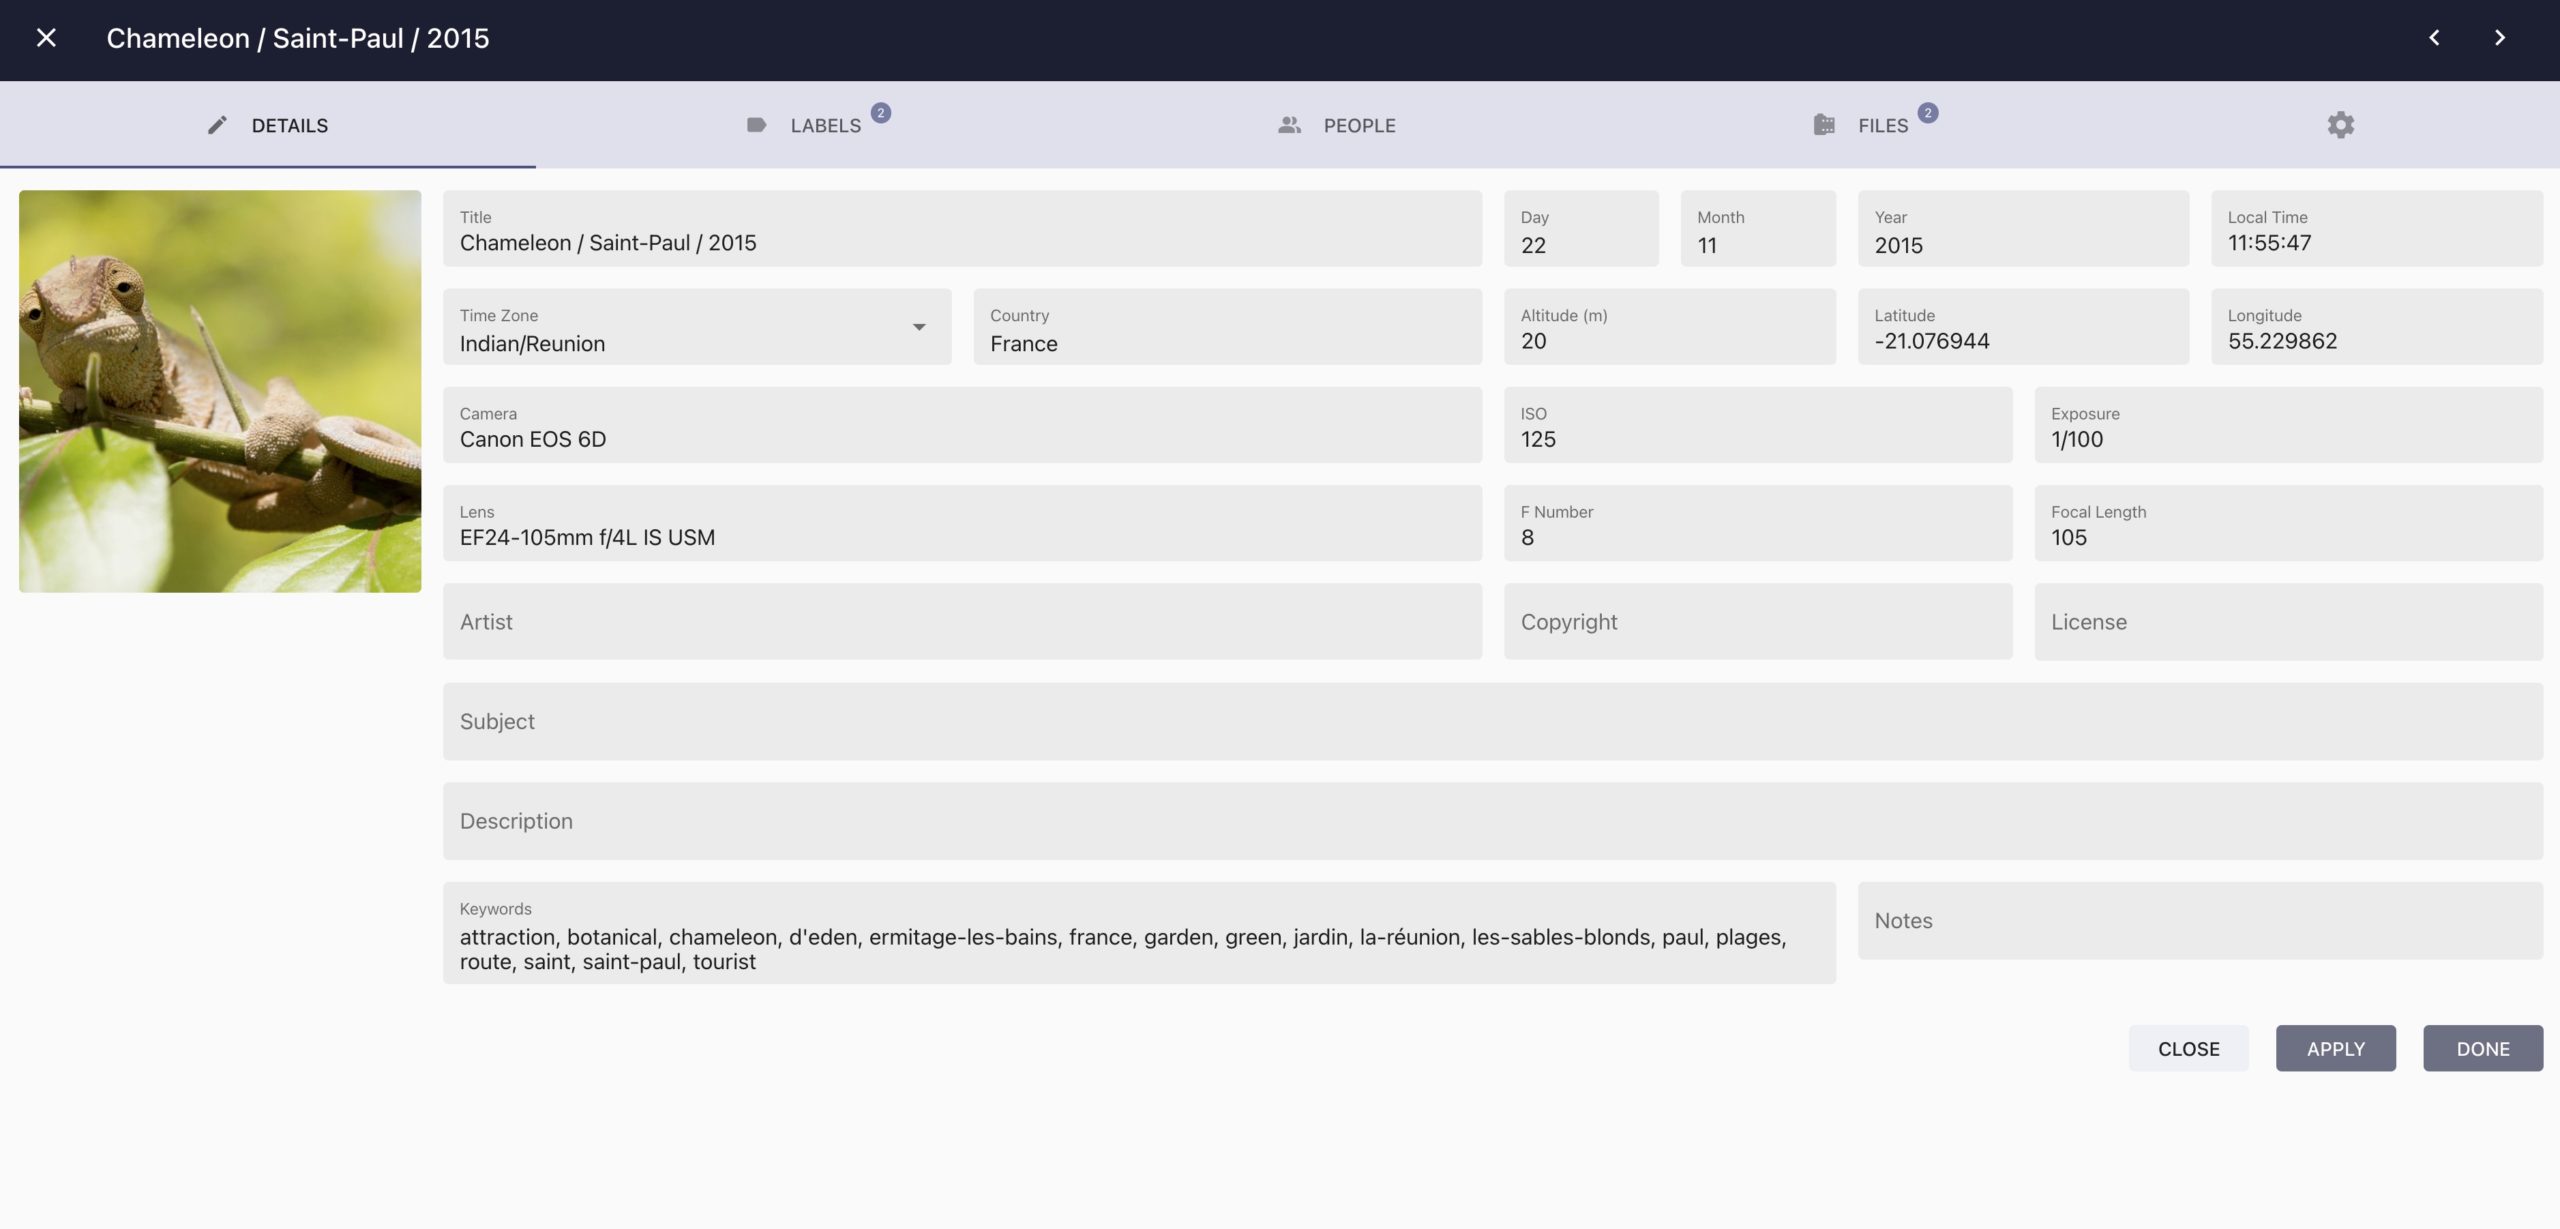The height and width of the screenshot is (1229, 2560).
Task: Go to the previous photo arrow
Action: [2434, 38]
